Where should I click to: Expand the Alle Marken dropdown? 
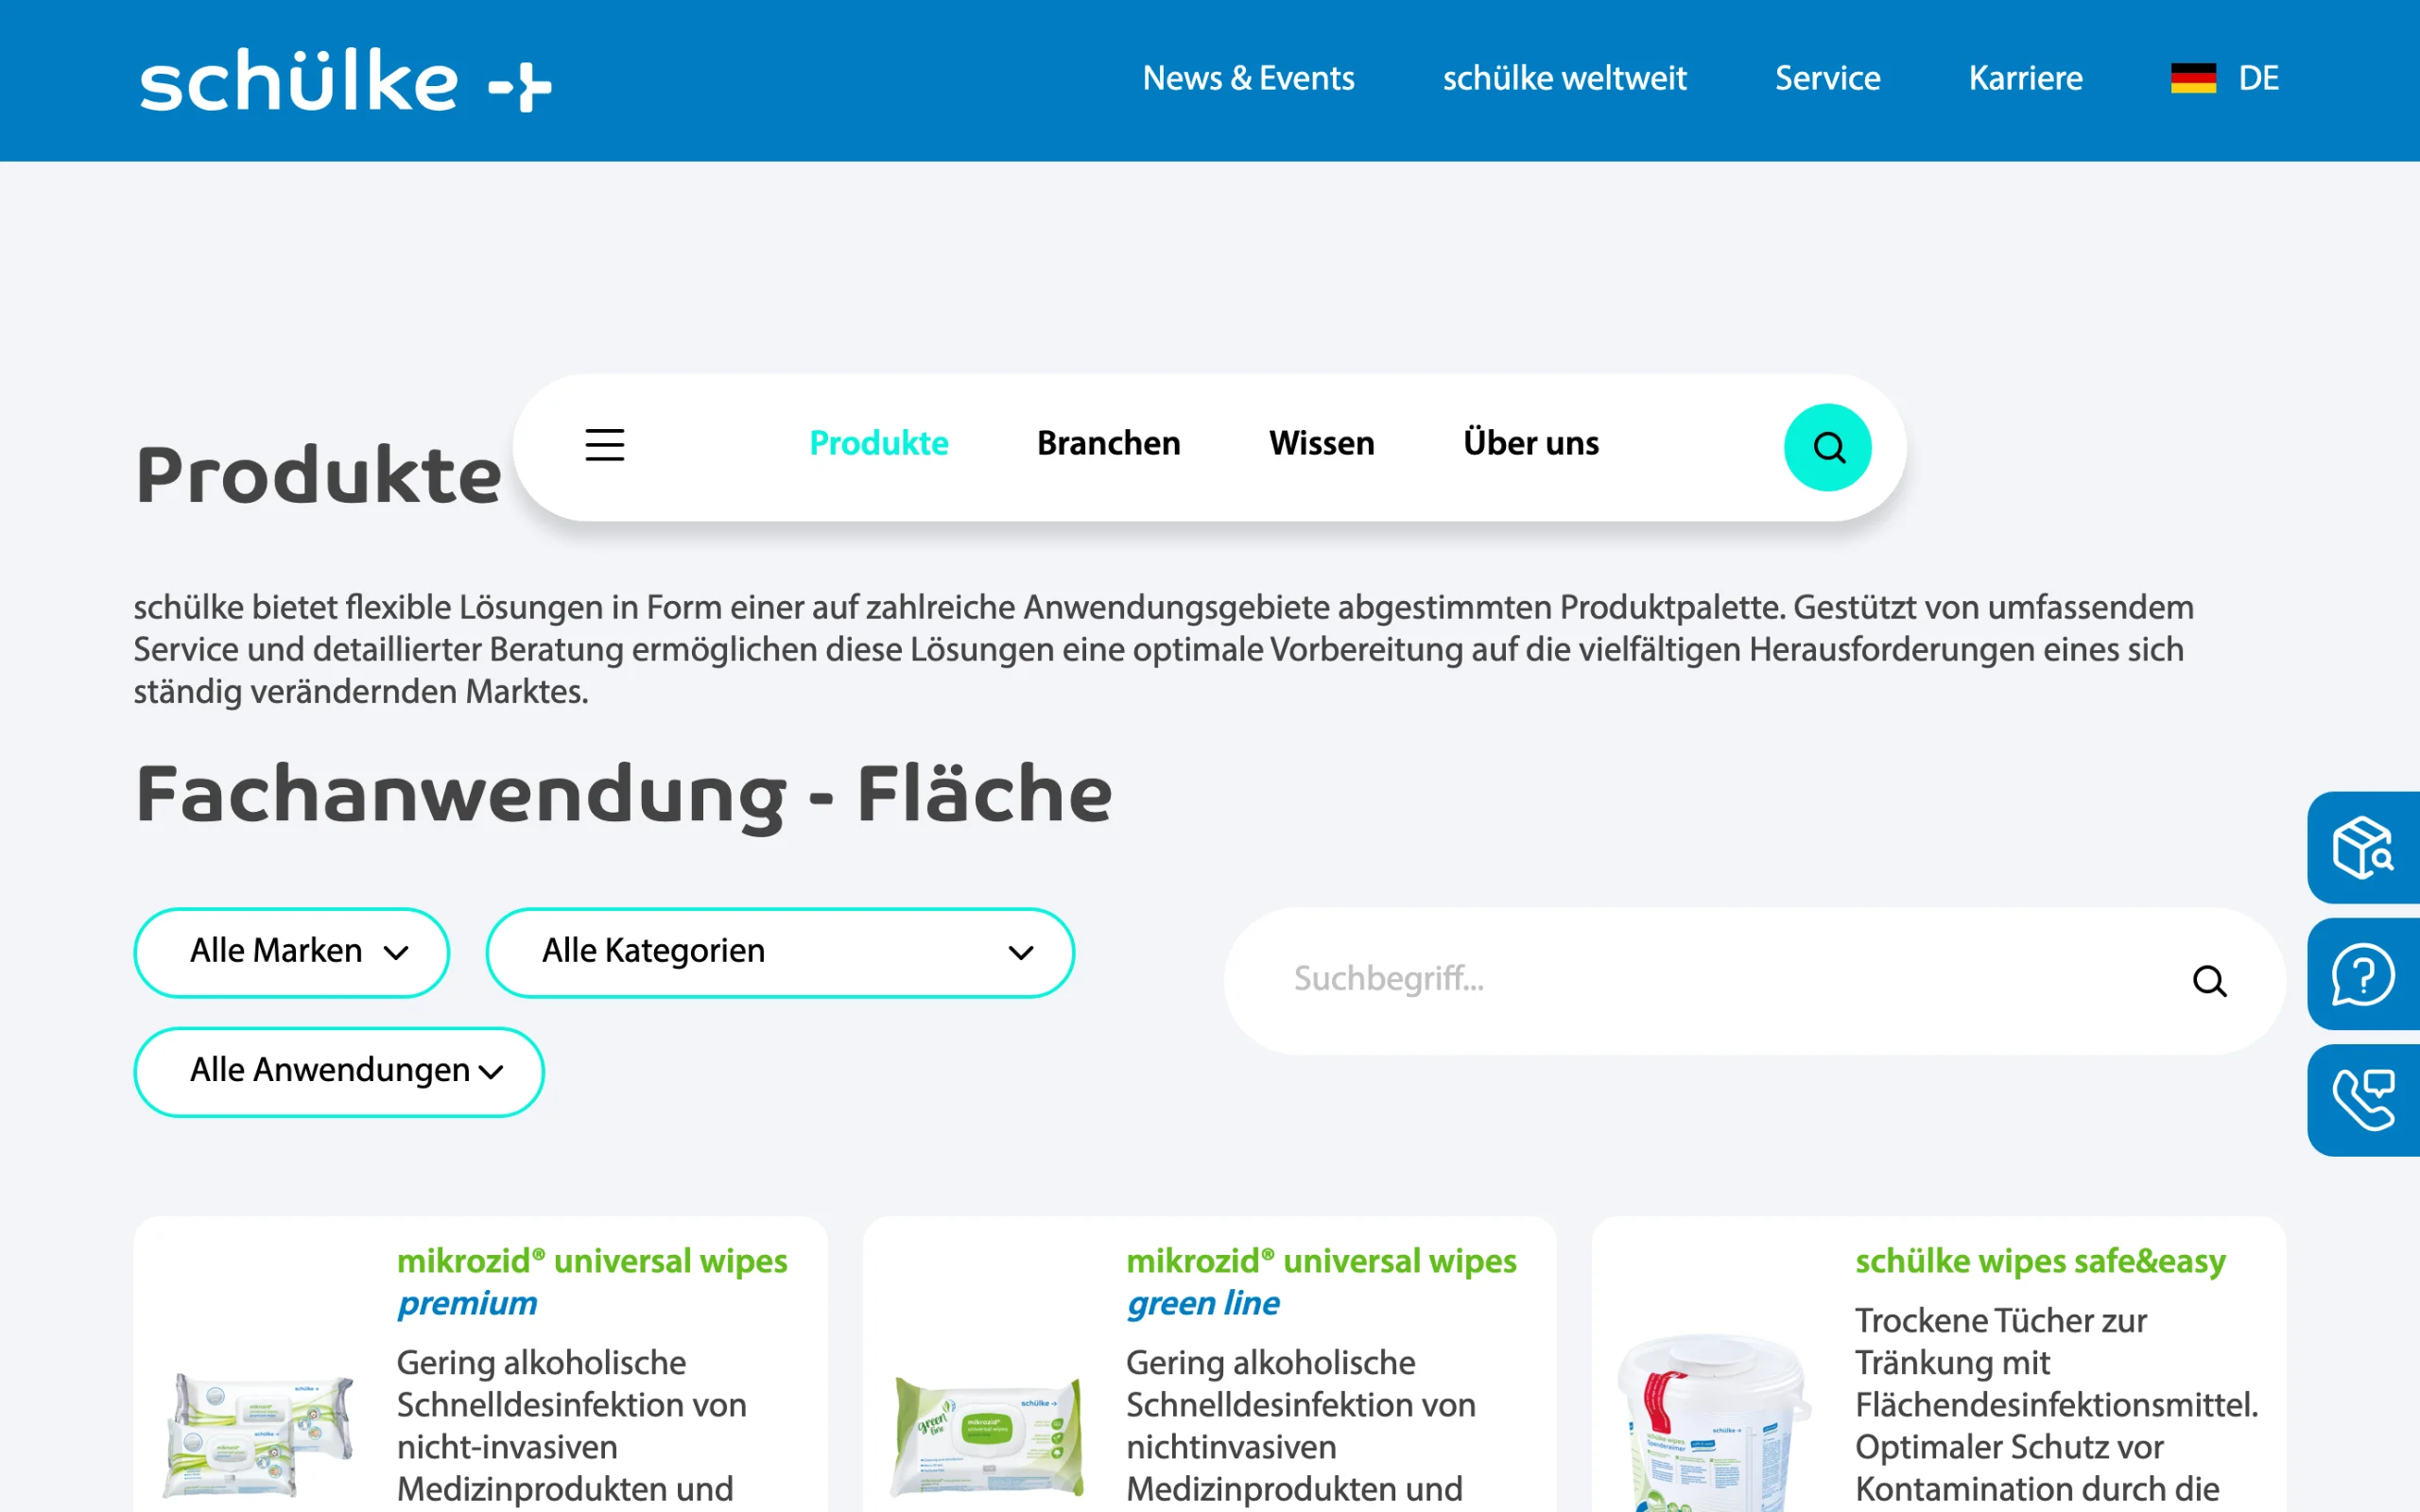click(292, 952)
